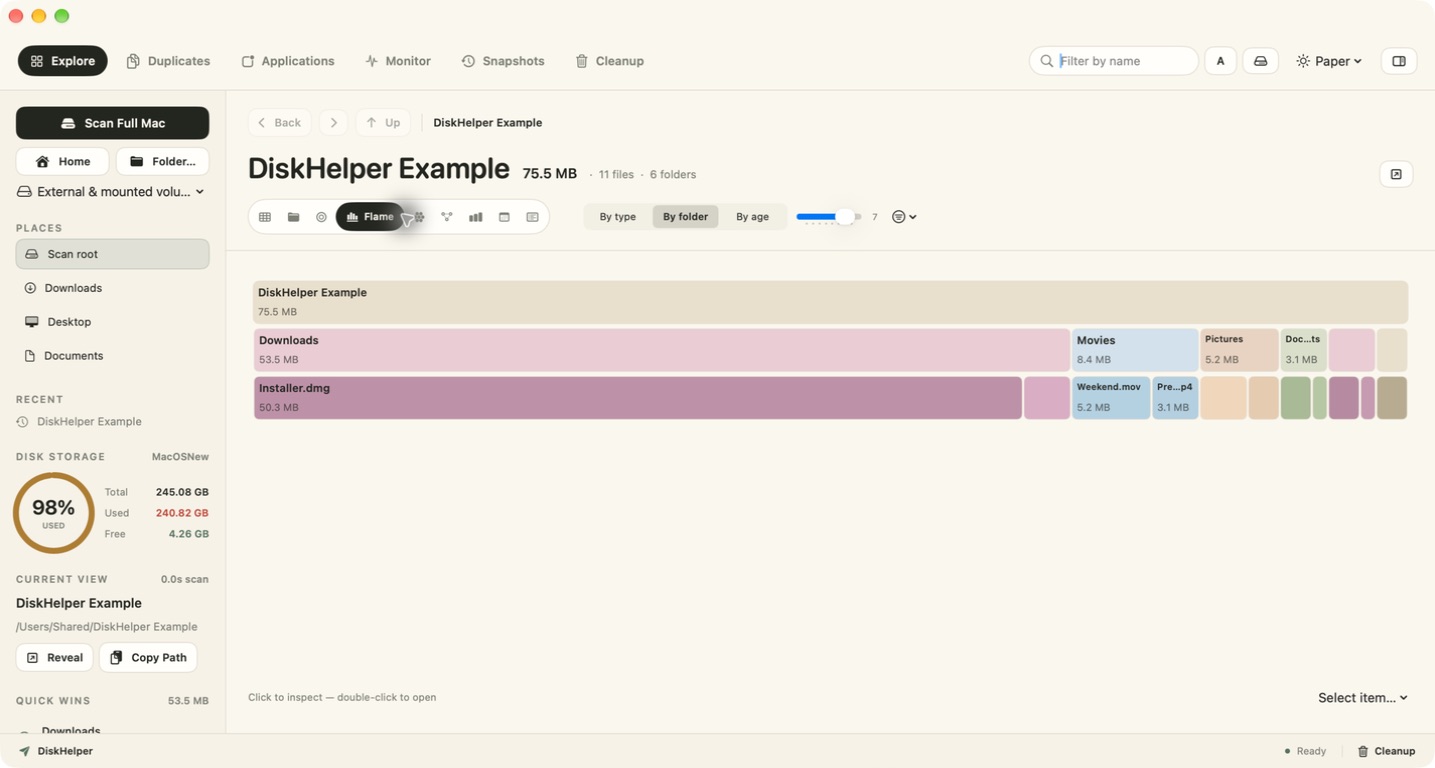Open the filter options circle-lines dropdown
Viewport: 1435px width, 768px height.
[904, 217]
